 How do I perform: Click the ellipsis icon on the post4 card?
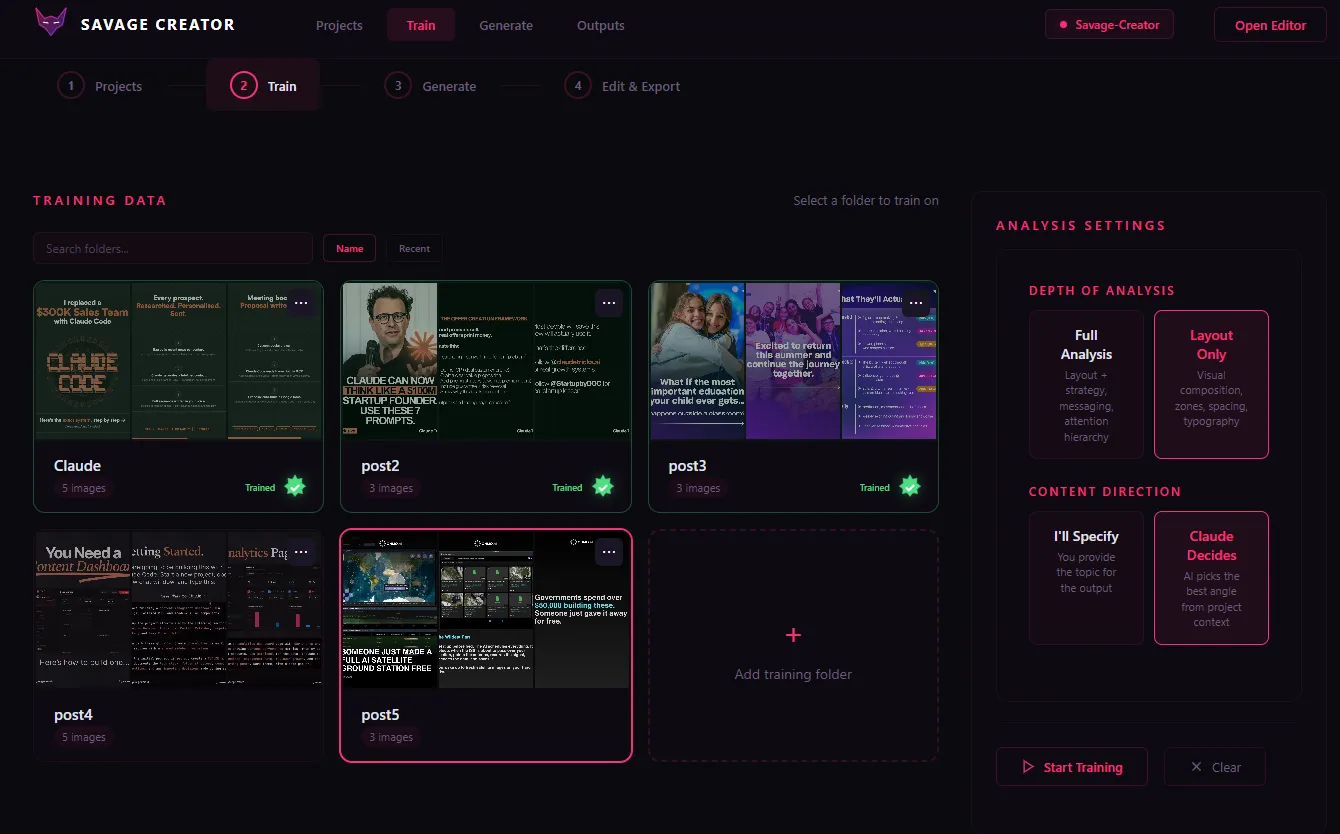301,551
